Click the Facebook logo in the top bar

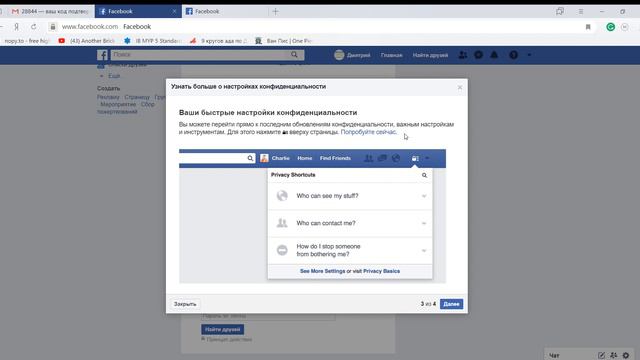(x=102, y=55)
